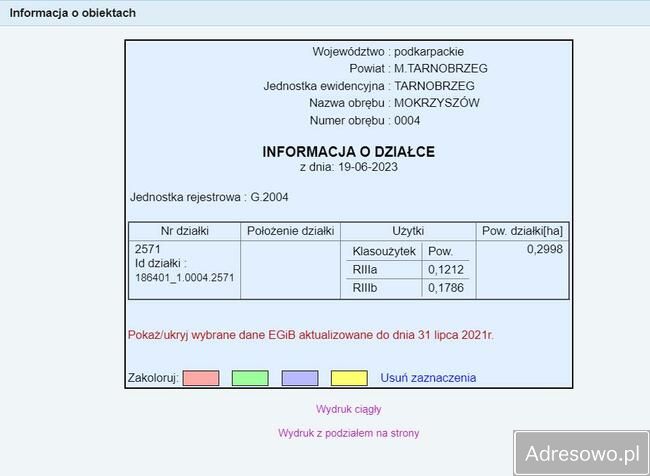Open the Wydruk ciągły link

[x=349, y=409]
